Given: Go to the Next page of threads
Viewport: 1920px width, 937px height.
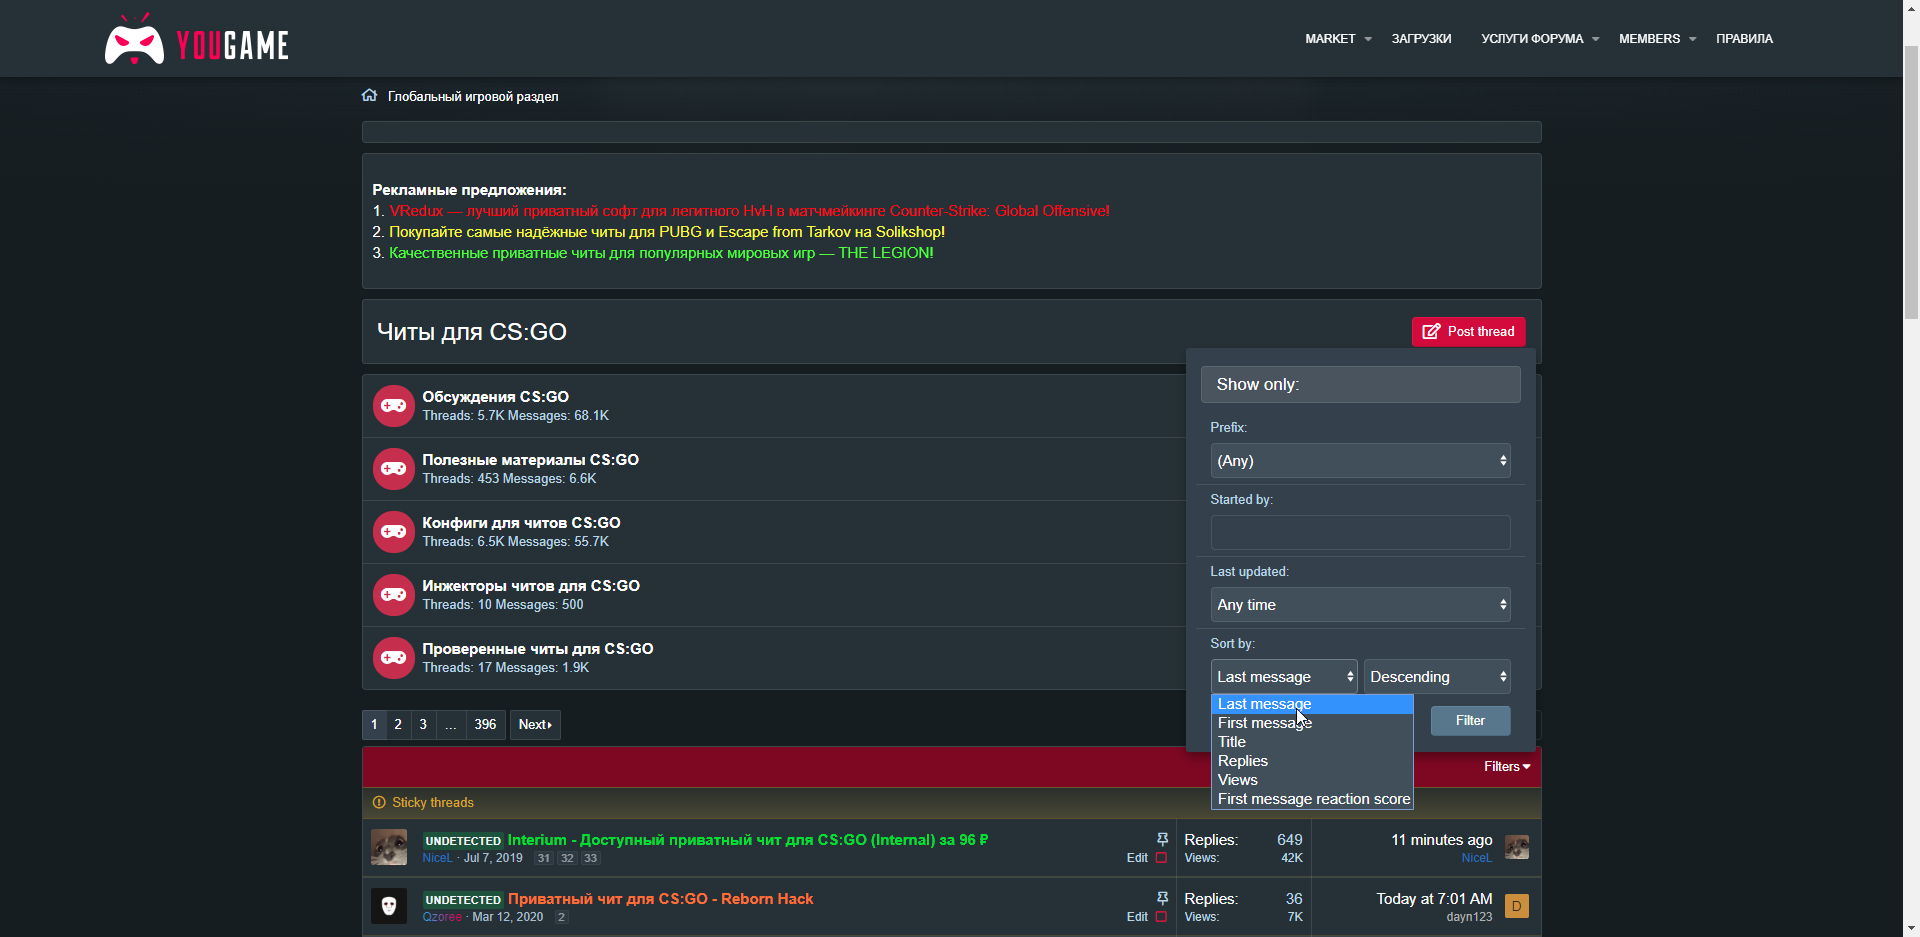Looking at the screenshot, I should click(535, 725).
